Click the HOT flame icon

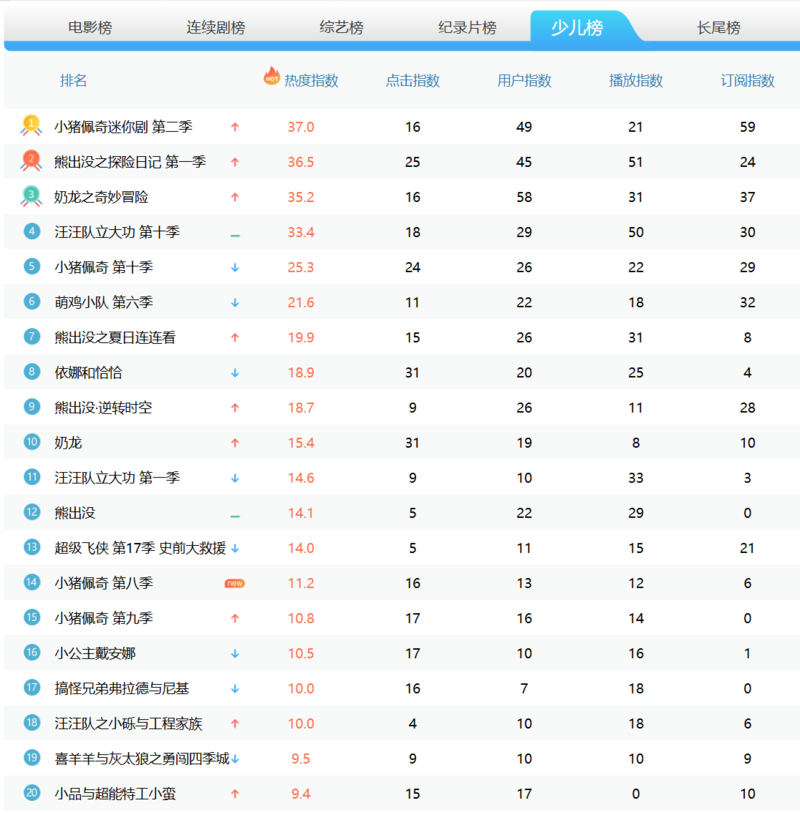pos(272,76)
